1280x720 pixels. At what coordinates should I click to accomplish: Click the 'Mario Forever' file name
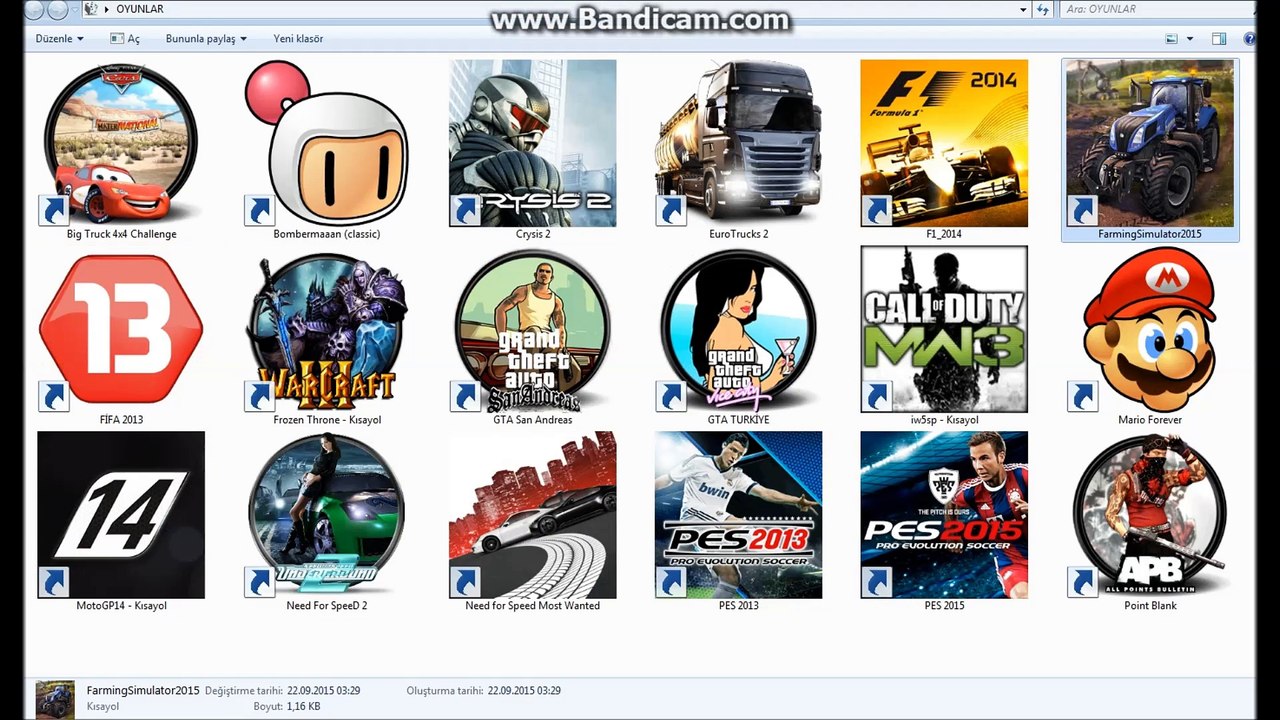pos(1150,420)
